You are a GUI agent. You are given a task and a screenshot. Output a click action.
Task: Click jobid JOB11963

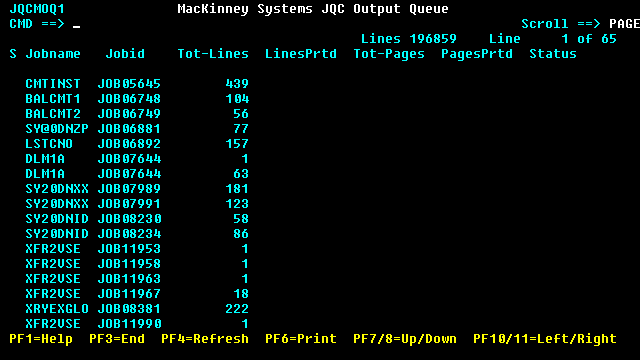tap(129, 279)
